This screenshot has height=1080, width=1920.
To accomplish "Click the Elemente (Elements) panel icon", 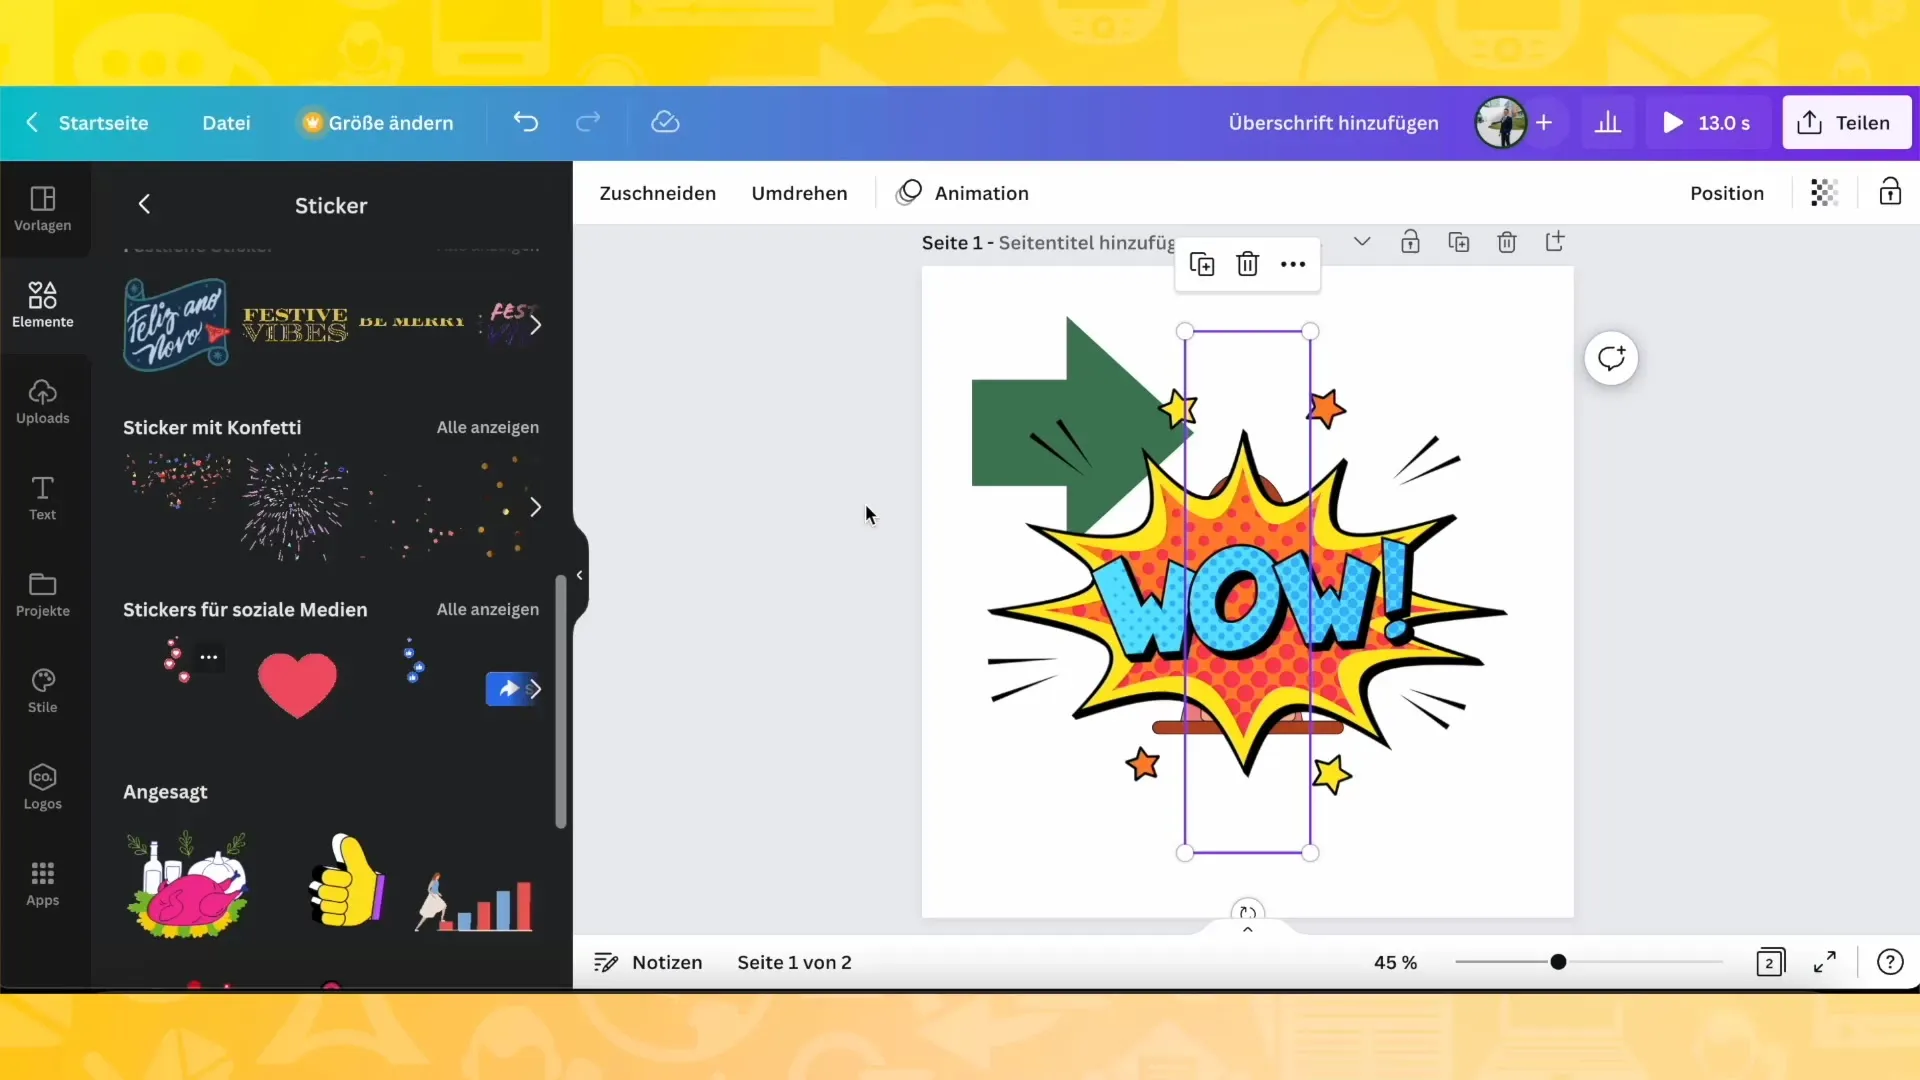I will click(x=42, y=303).
